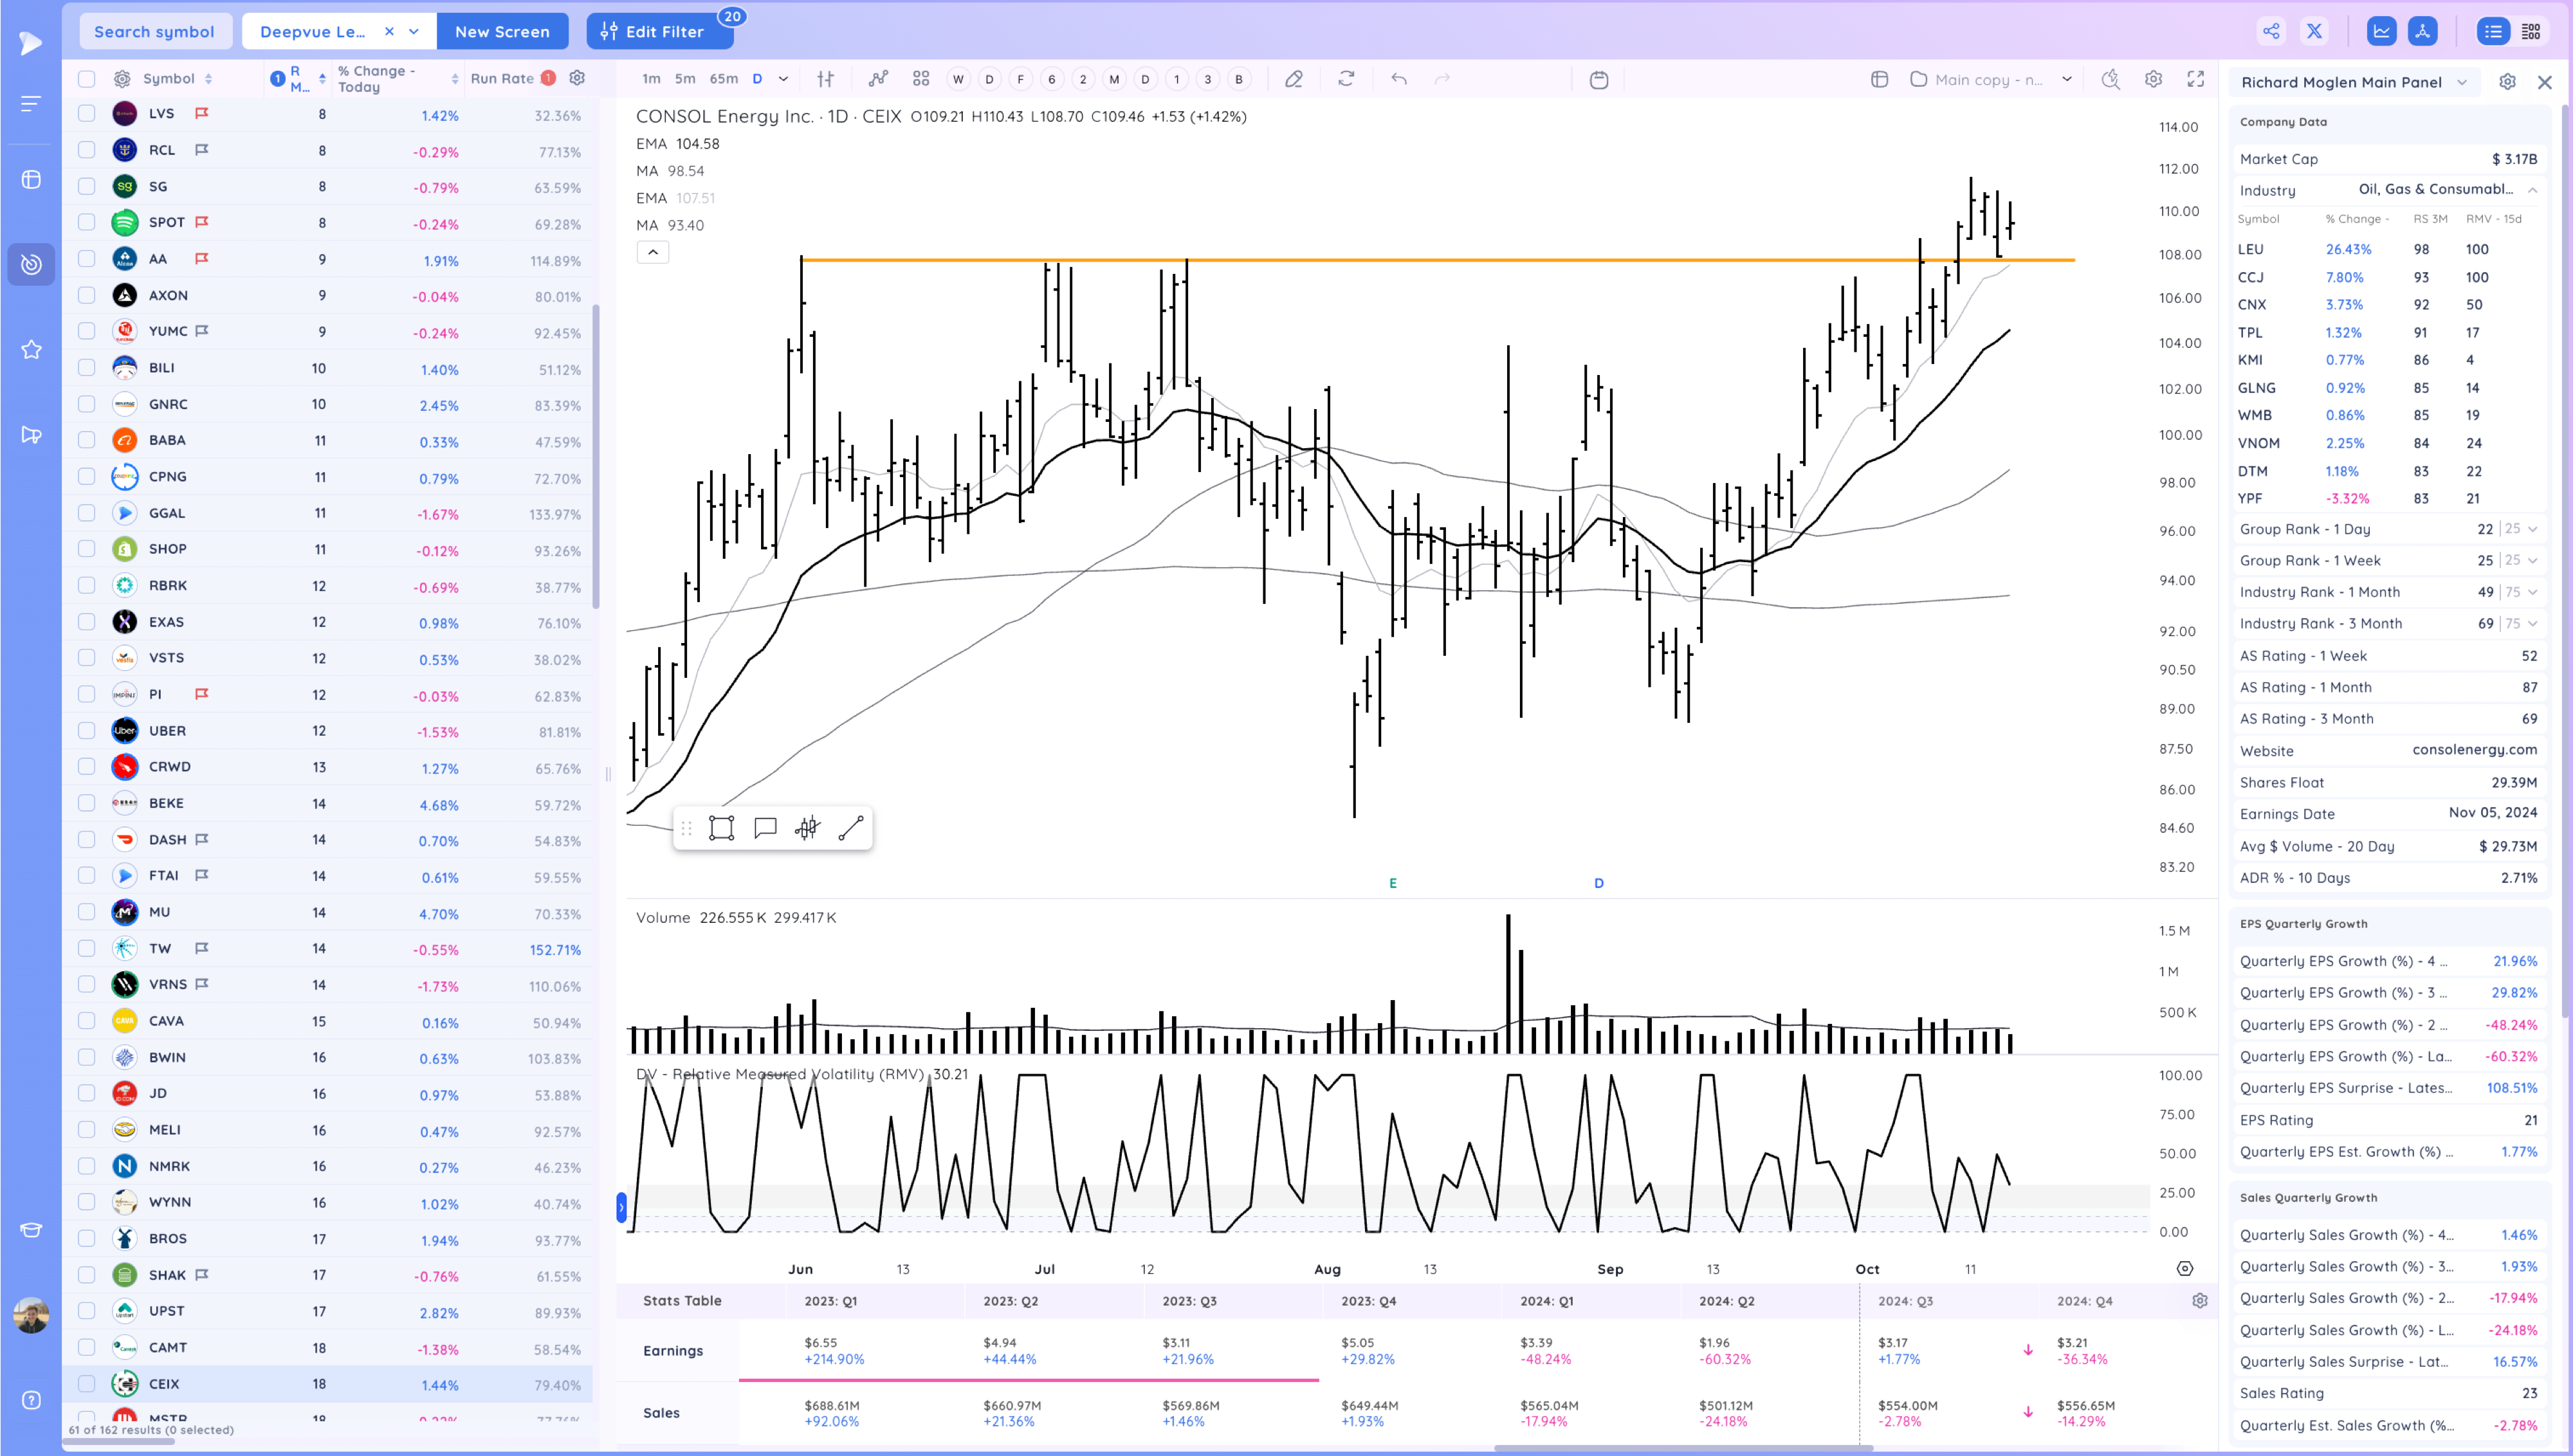Toggle the select-all checkbox in header
The height and width of the screenshot is (1456, 2573).
point(87,79)
